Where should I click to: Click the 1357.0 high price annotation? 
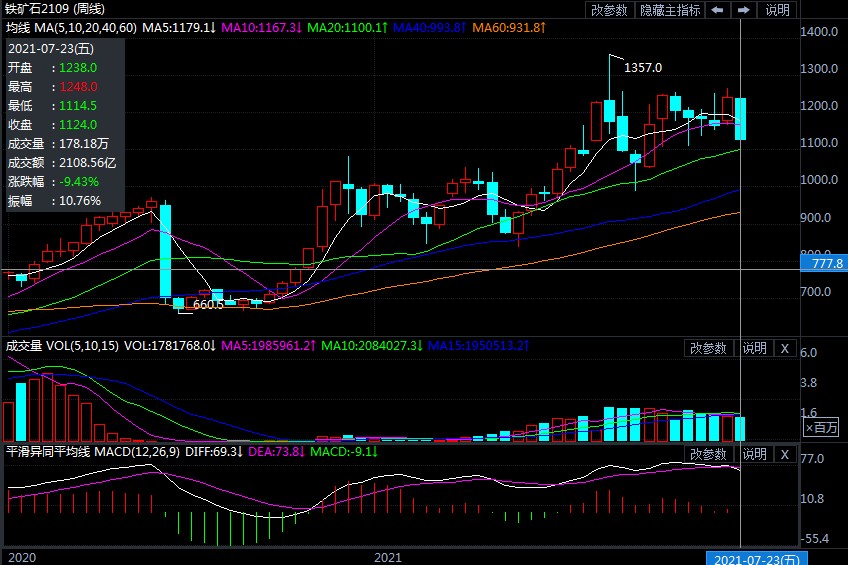643,68
